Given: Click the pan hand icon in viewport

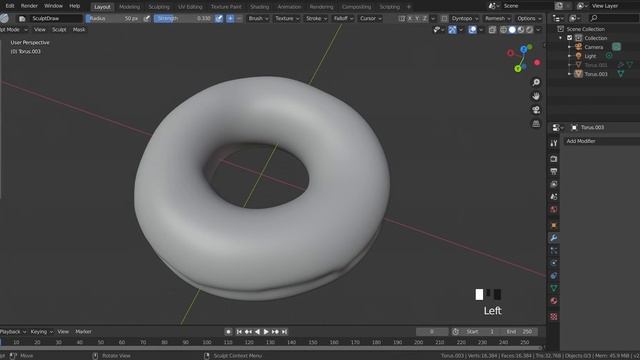Looking at the screenshot, I should pyautogui.click(x=536, y=96).
